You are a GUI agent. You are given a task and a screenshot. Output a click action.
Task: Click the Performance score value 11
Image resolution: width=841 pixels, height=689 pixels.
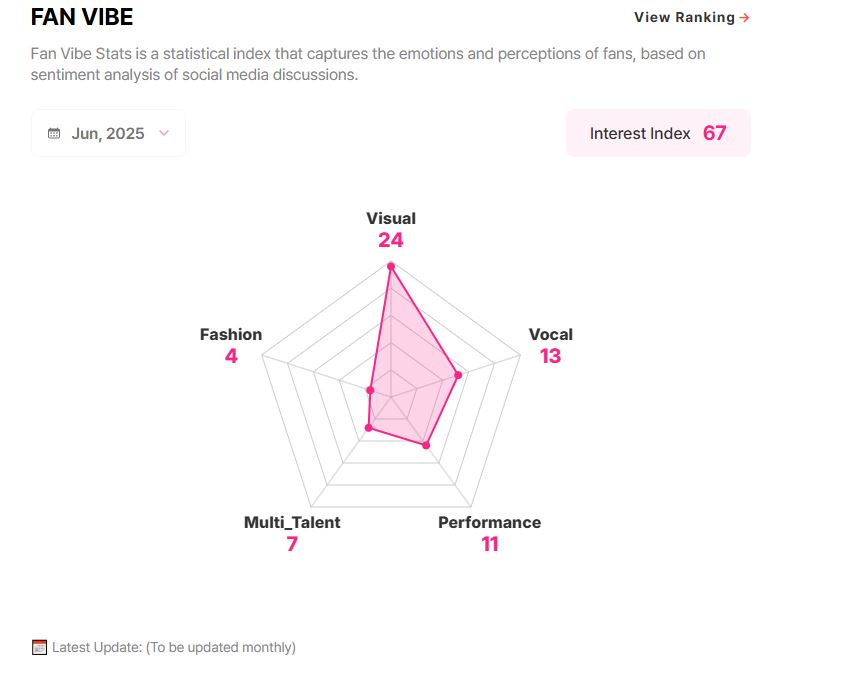[490, 544]
